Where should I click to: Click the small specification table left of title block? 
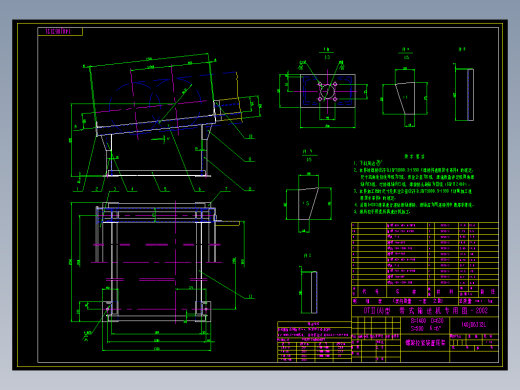click(x=314, y=342)
